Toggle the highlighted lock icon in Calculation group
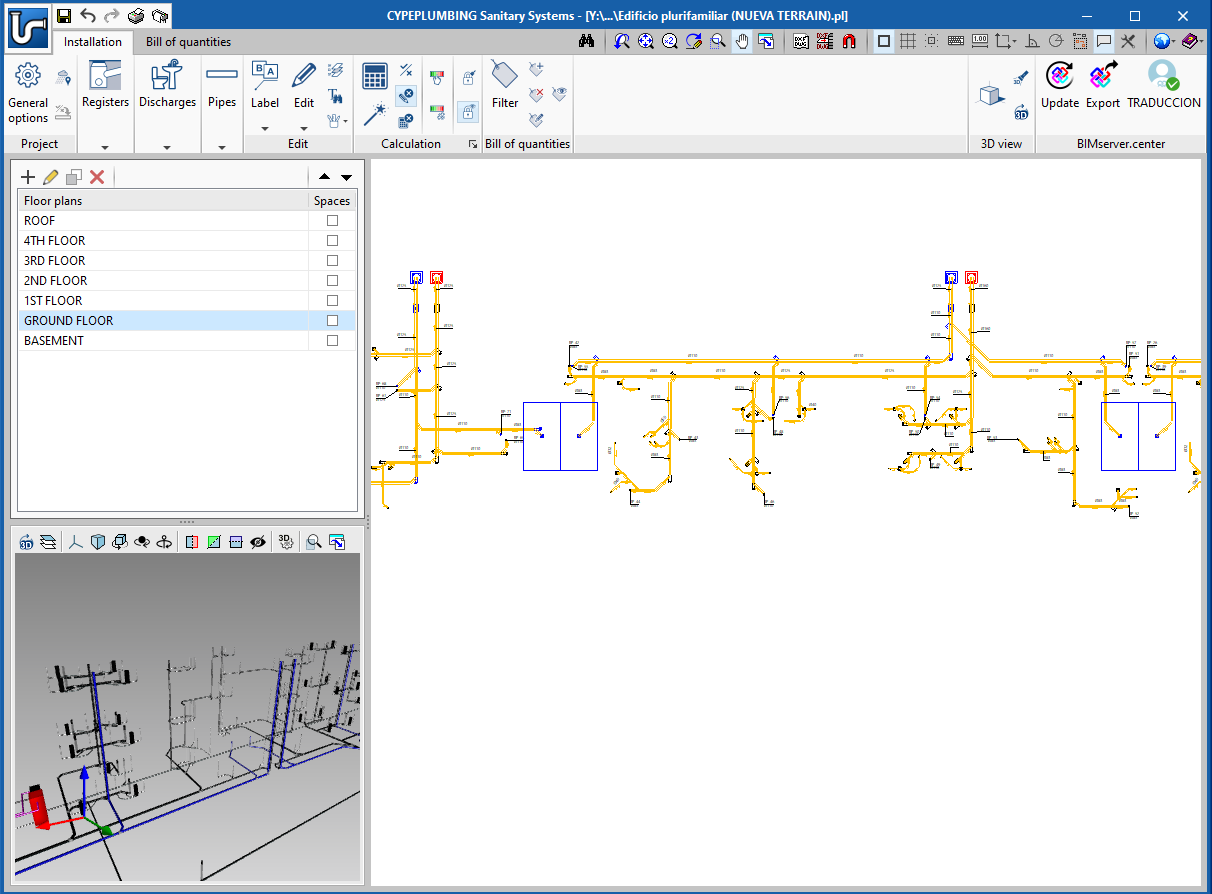 click(468, 112)
